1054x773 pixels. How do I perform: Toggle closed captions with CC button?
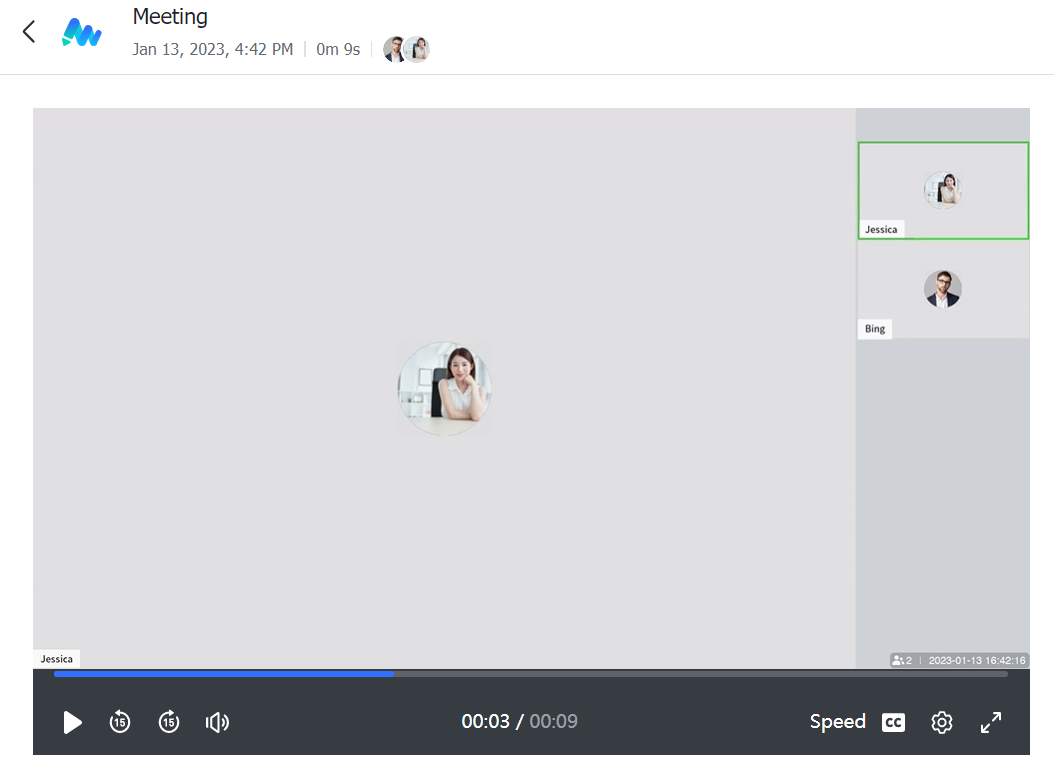tap(893, 722)
